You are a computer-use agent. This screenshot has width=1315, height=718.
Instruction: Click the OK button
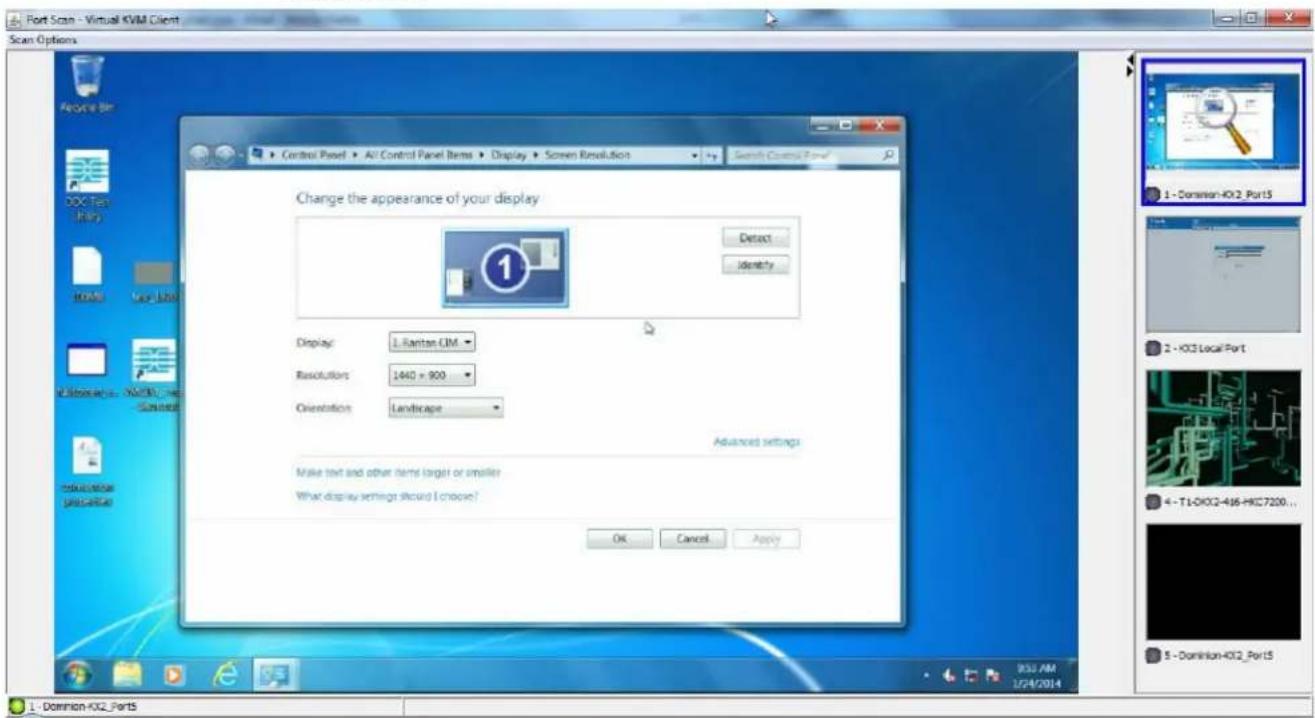(x=620, y=538)
